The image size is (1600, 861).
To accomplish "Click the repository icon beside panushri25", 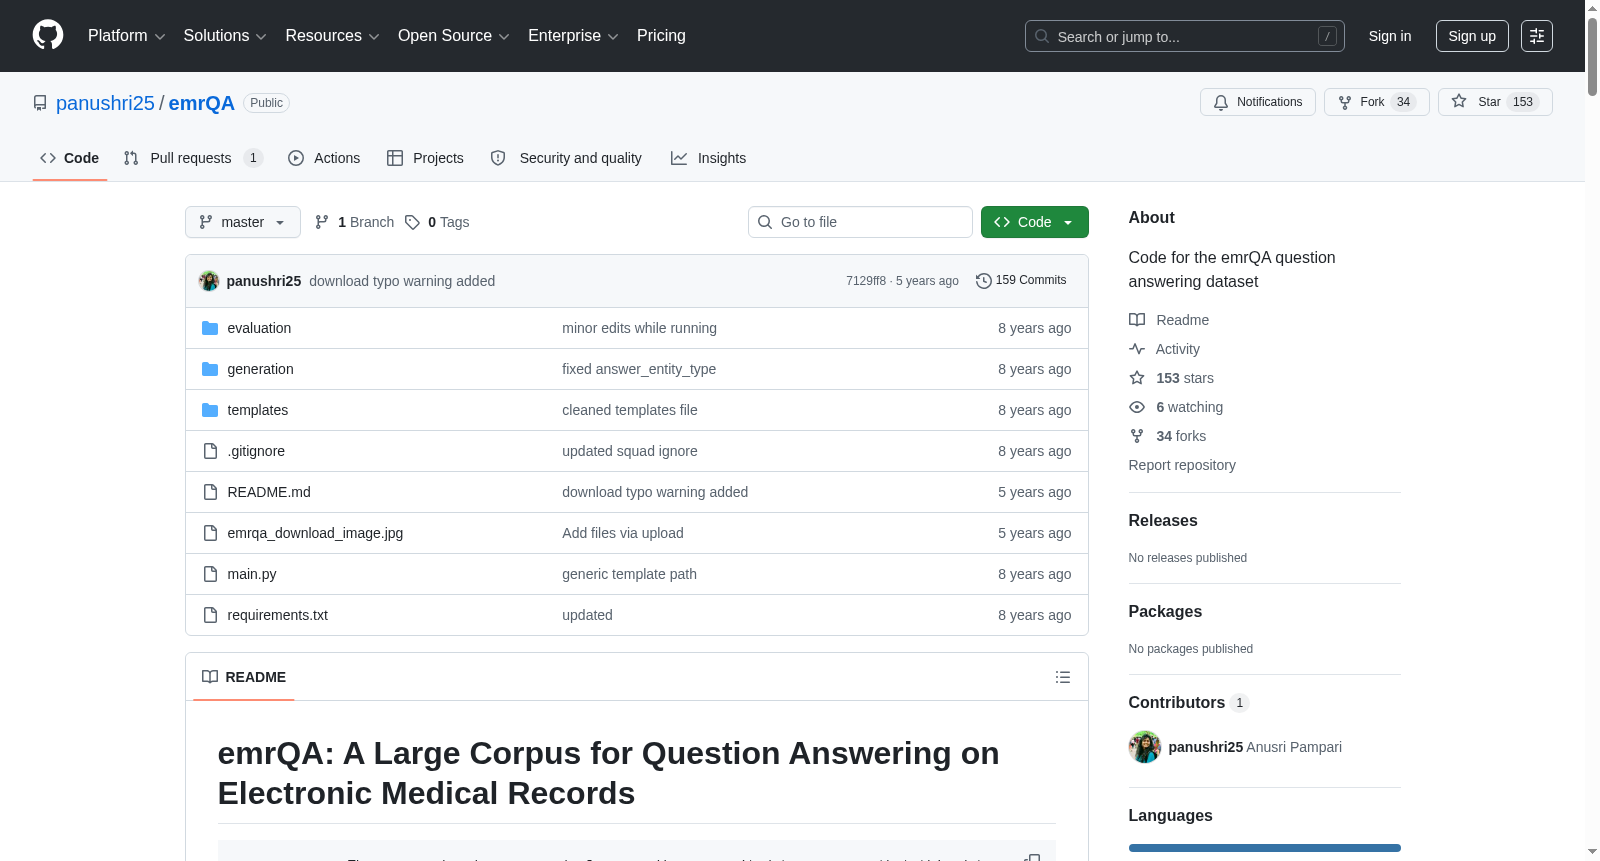I will coord(40,103).
